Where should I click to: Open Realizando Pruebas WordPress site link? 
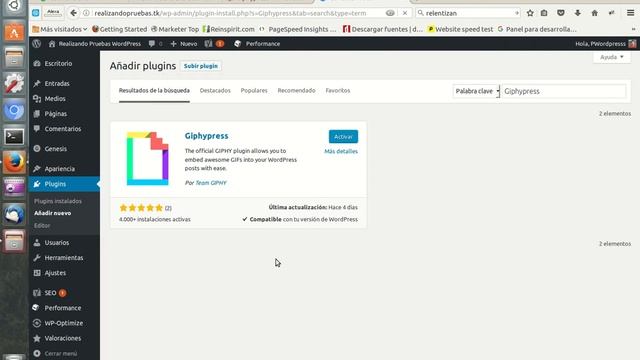95,44
